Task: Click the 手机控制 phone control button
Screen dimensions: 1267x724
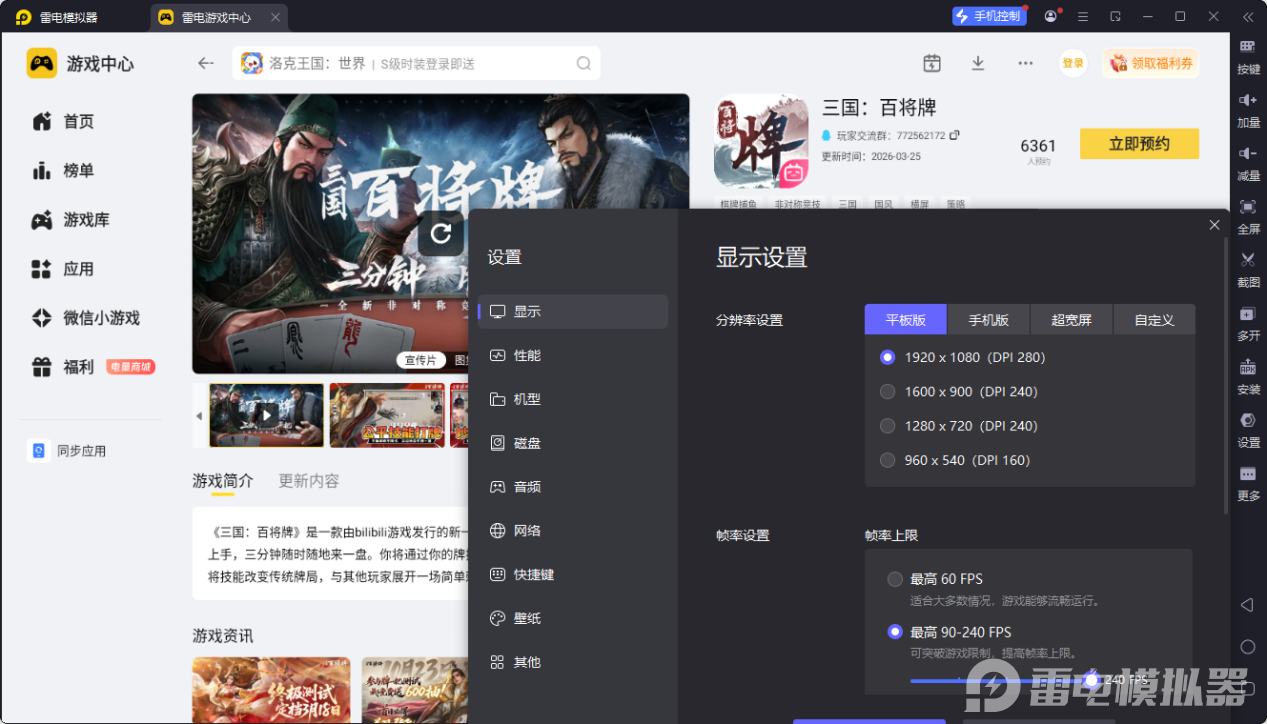Action: (x=989, y=16)
